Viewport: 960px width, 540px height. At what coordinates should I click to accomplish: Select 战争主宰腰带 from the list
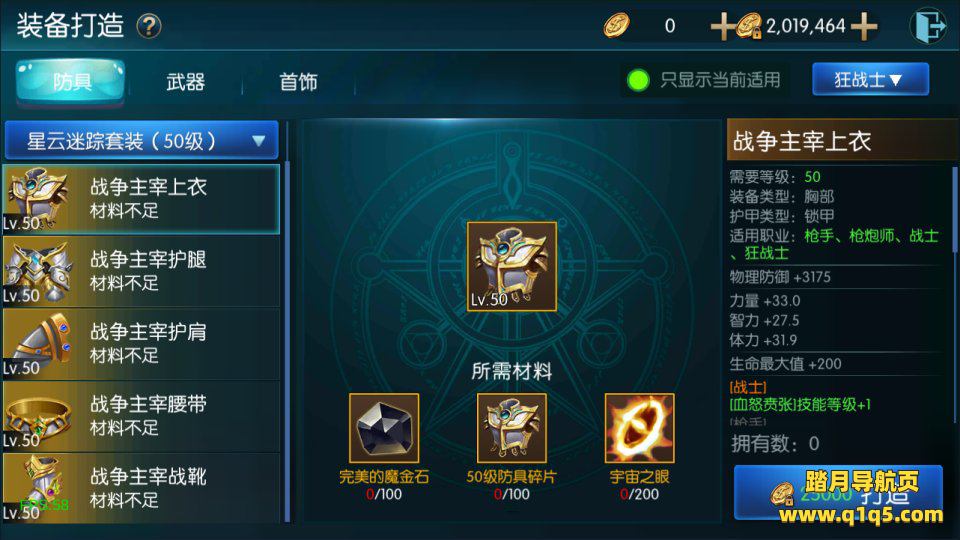(x=141, y=416)
